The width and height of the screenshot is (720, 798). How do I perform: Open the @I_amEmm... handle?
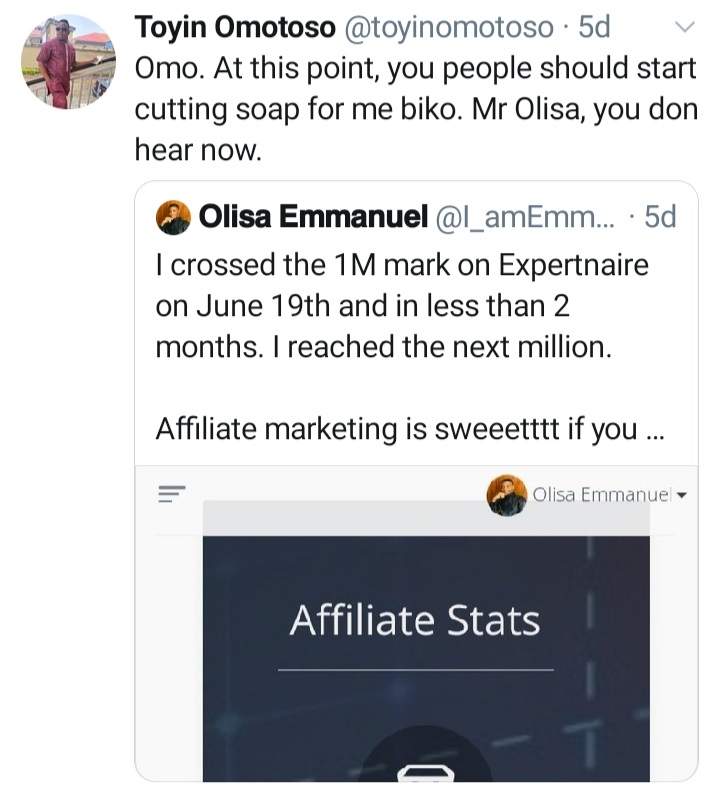click(x=525, y=217)
